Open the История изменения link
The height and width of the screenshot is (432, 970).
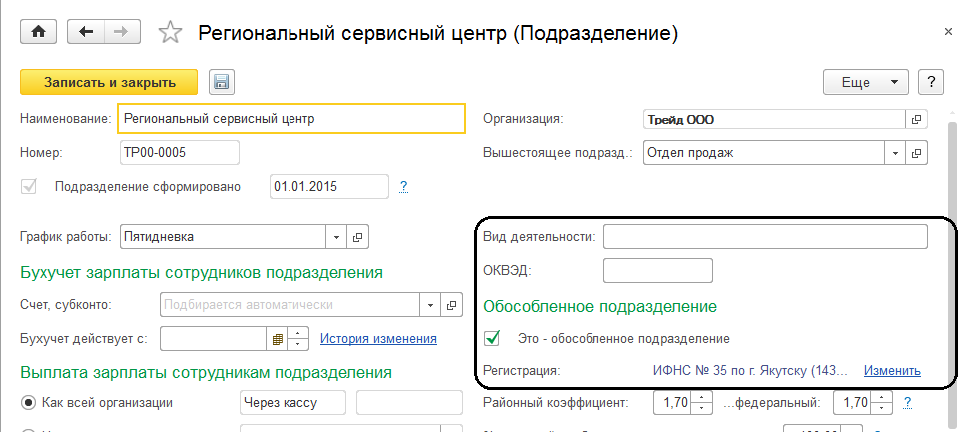click(x=378, y=339)
